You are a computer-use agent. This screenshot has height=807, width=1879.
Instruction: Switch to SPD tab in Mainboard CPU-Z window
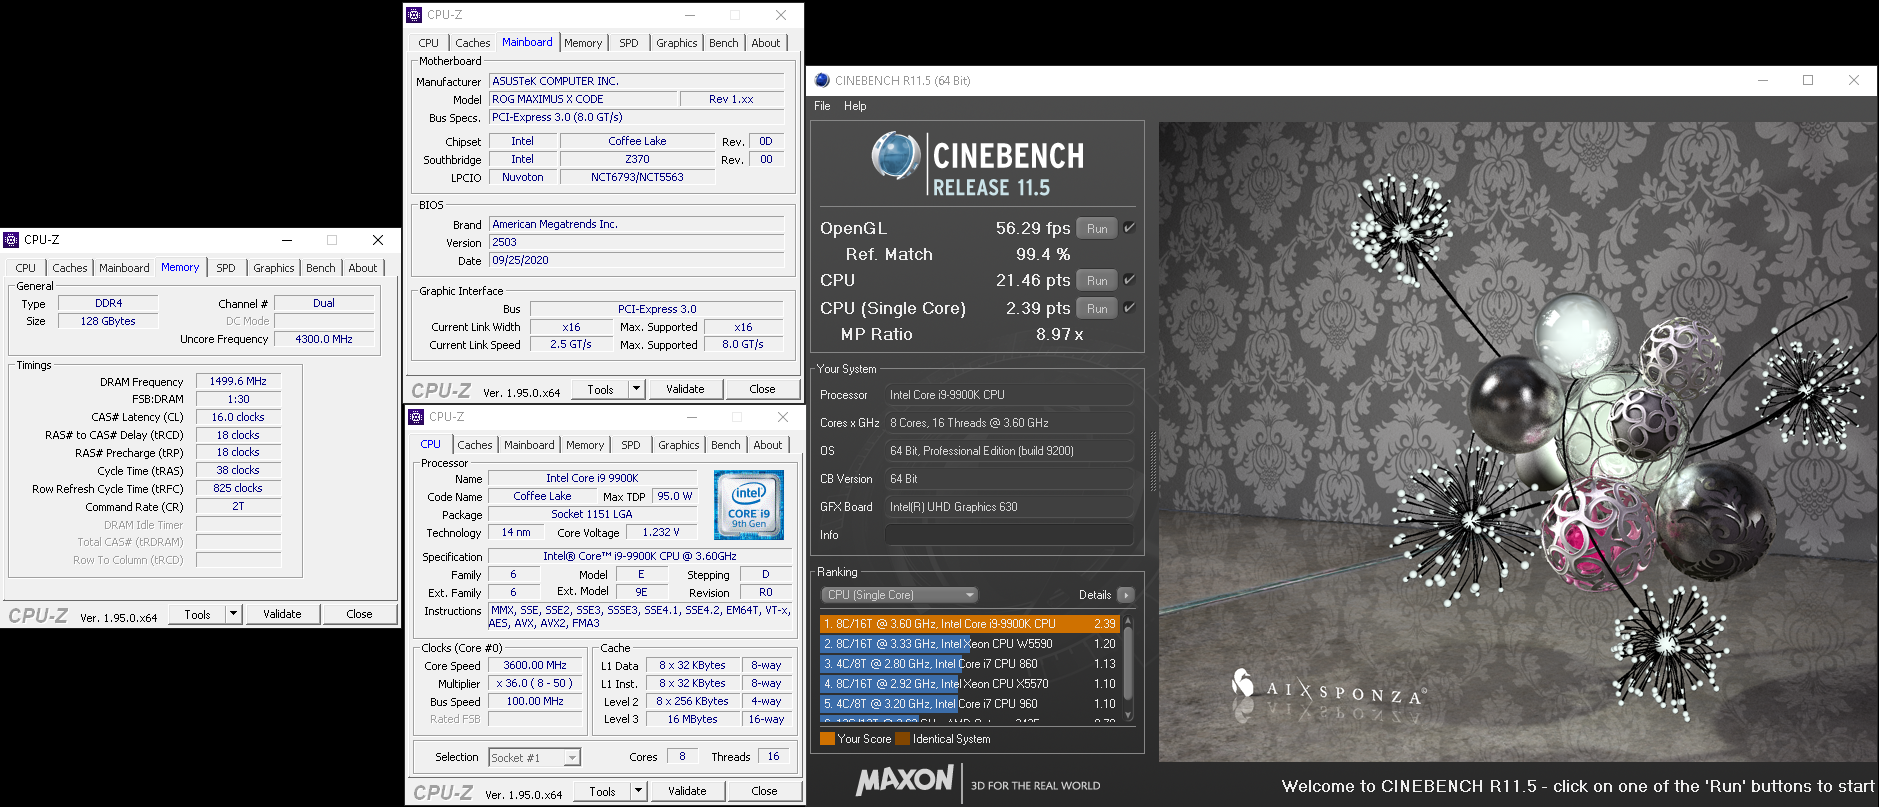[628, 43]
